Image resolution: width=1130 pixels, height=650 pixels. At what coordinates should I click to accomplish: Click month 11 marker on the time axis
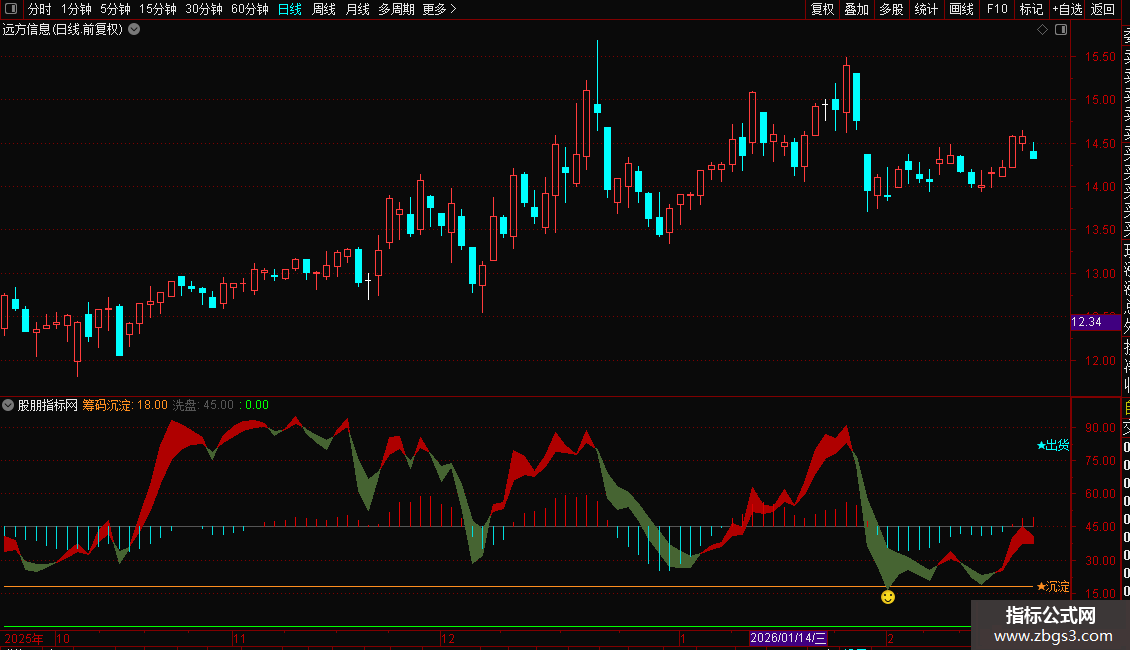tap(240, 638)
